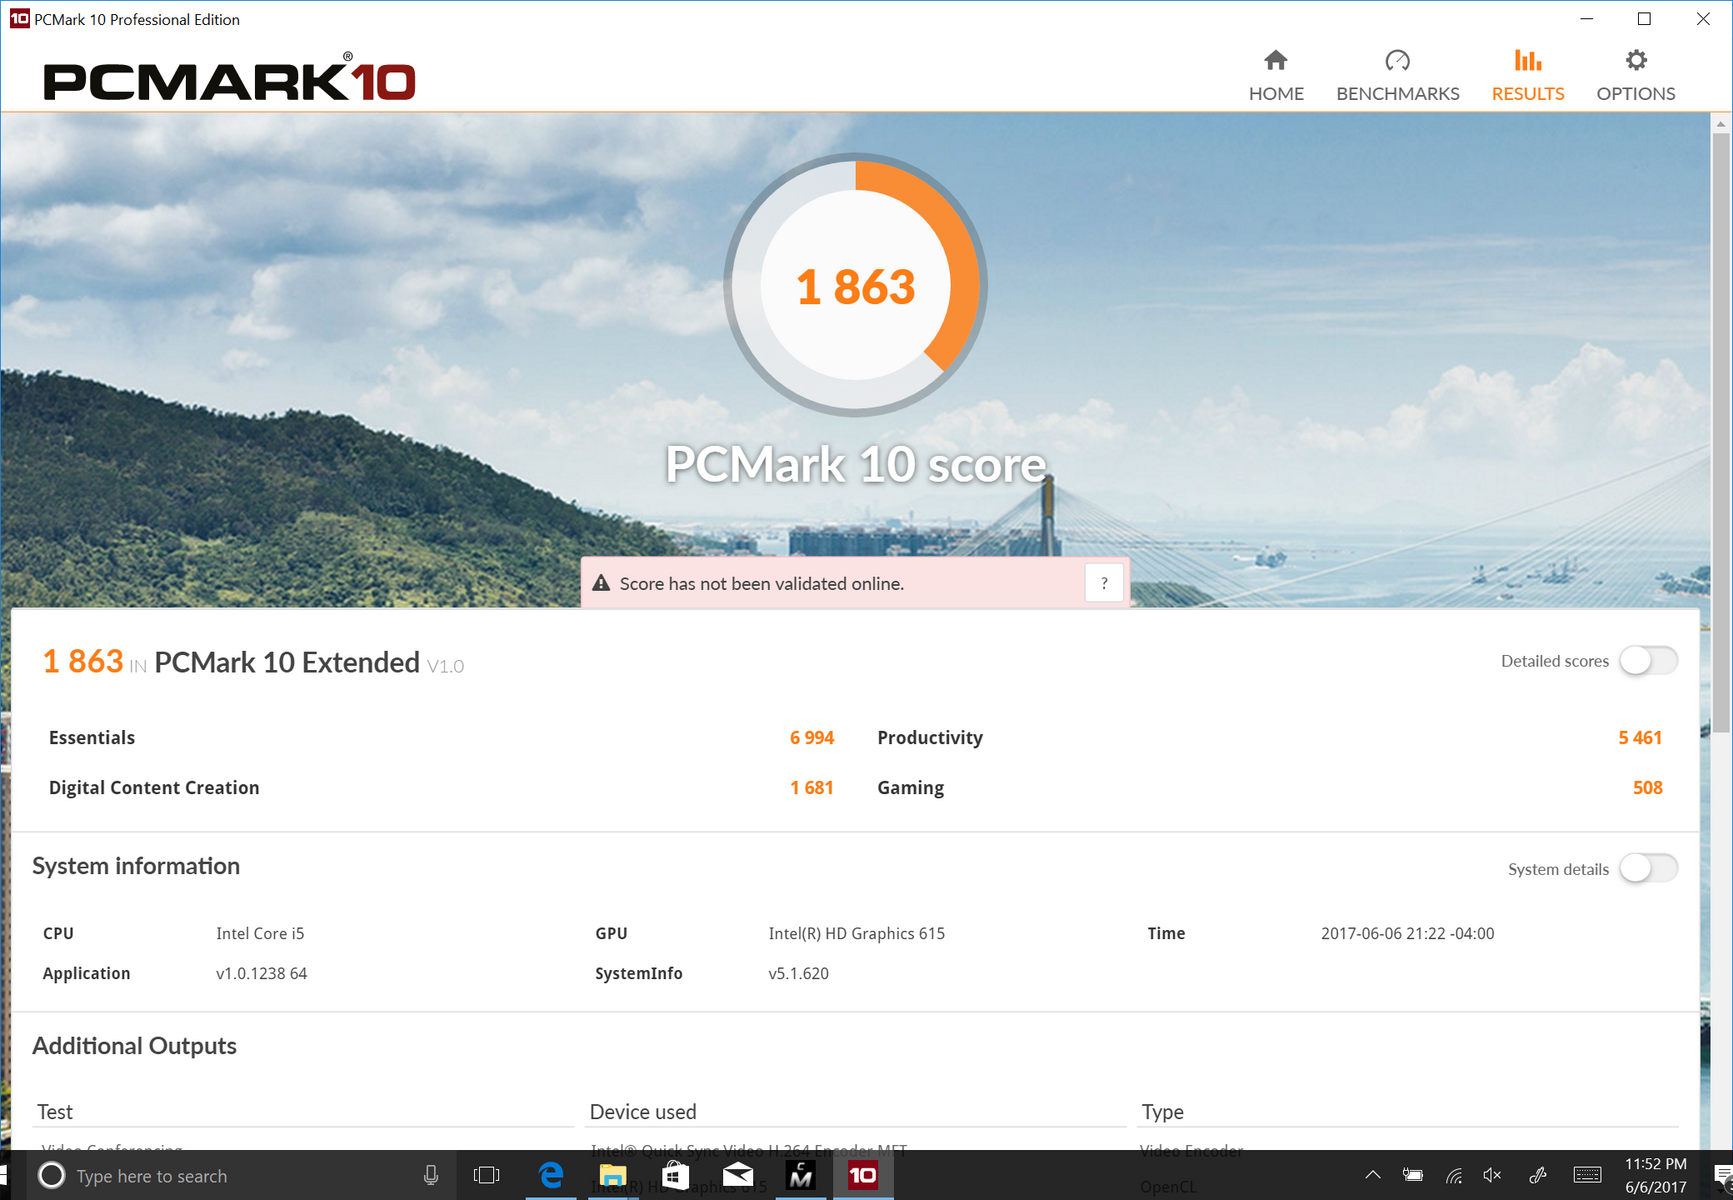The width and height of the screenshot is (1733, 1200).
Task: Click the PCMark 10 taskbar icon
Action: pyautogui.click(x=863, y=1176)
